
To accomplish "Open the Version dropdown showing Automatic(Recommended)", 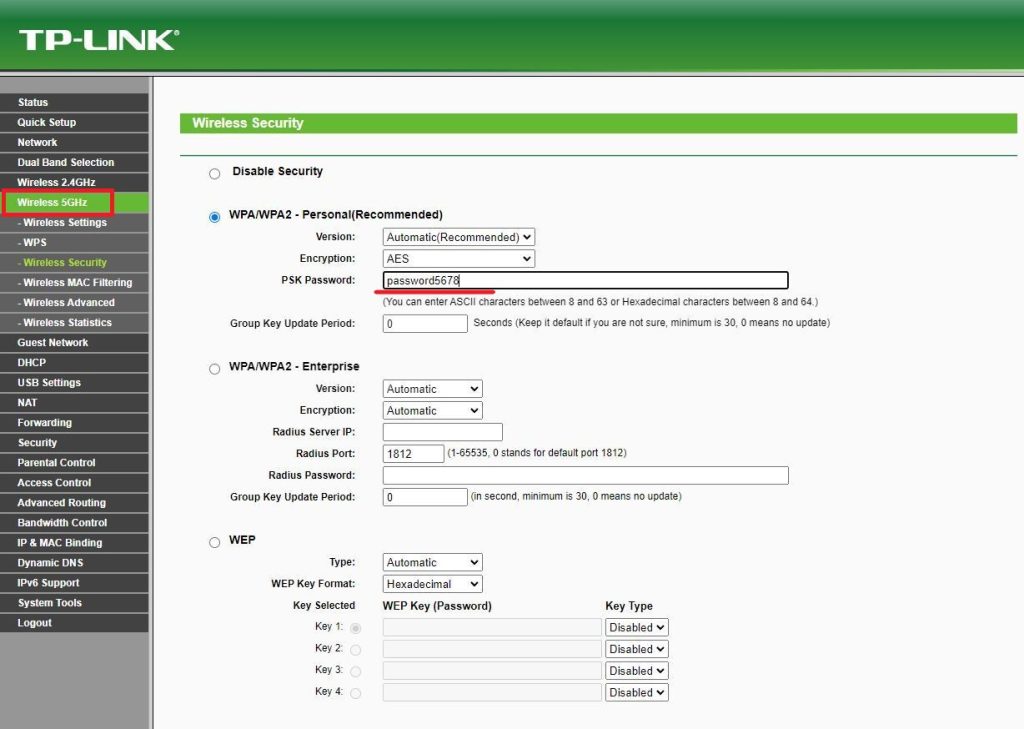I will click(457, 236).
